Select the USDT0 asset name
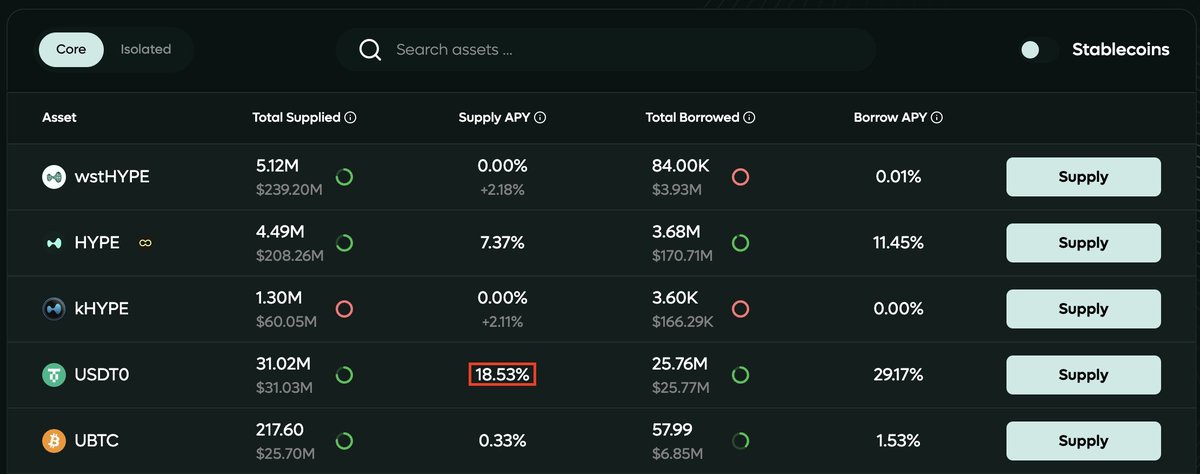 click(102, 375)
